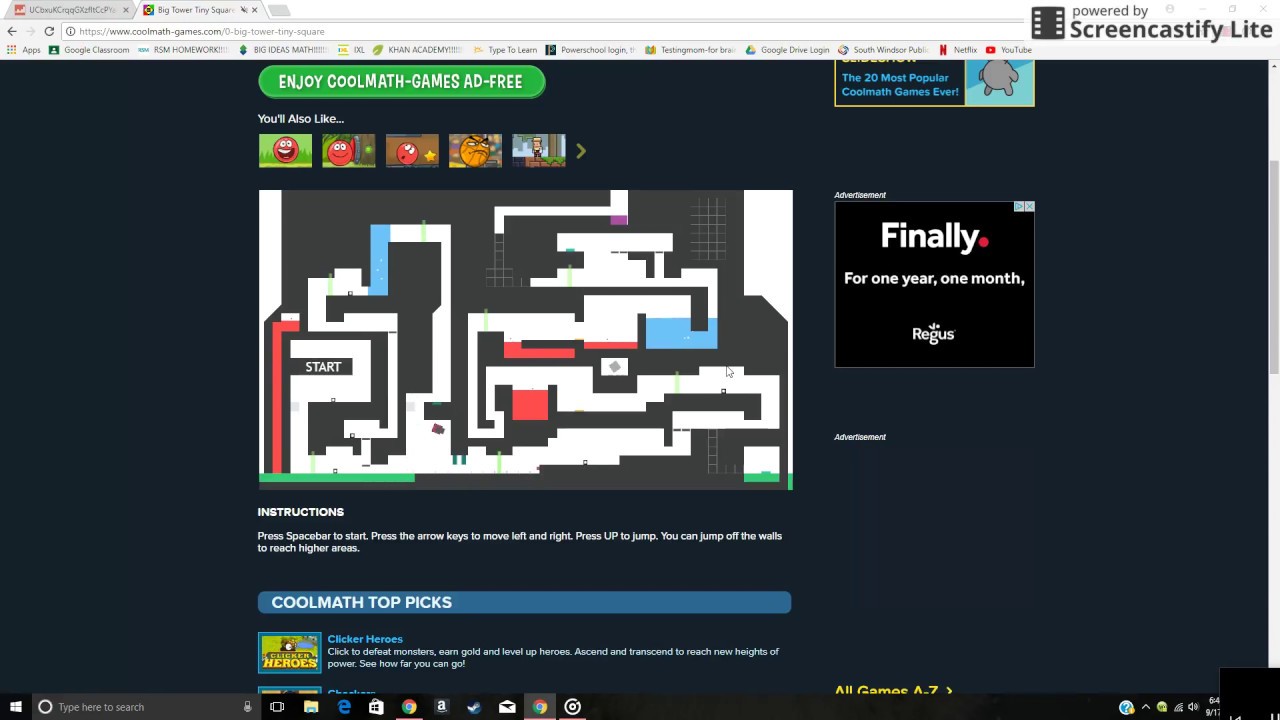Open volume control in system tray
1280x720 pixels.
[1193, 707]
